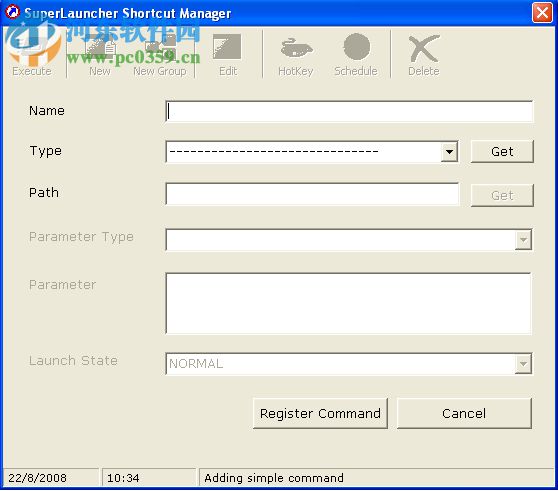Viewport: 558px width, 491px height.
Task: Click the New shortcut toolbar icon
Action: pos(100,55)
